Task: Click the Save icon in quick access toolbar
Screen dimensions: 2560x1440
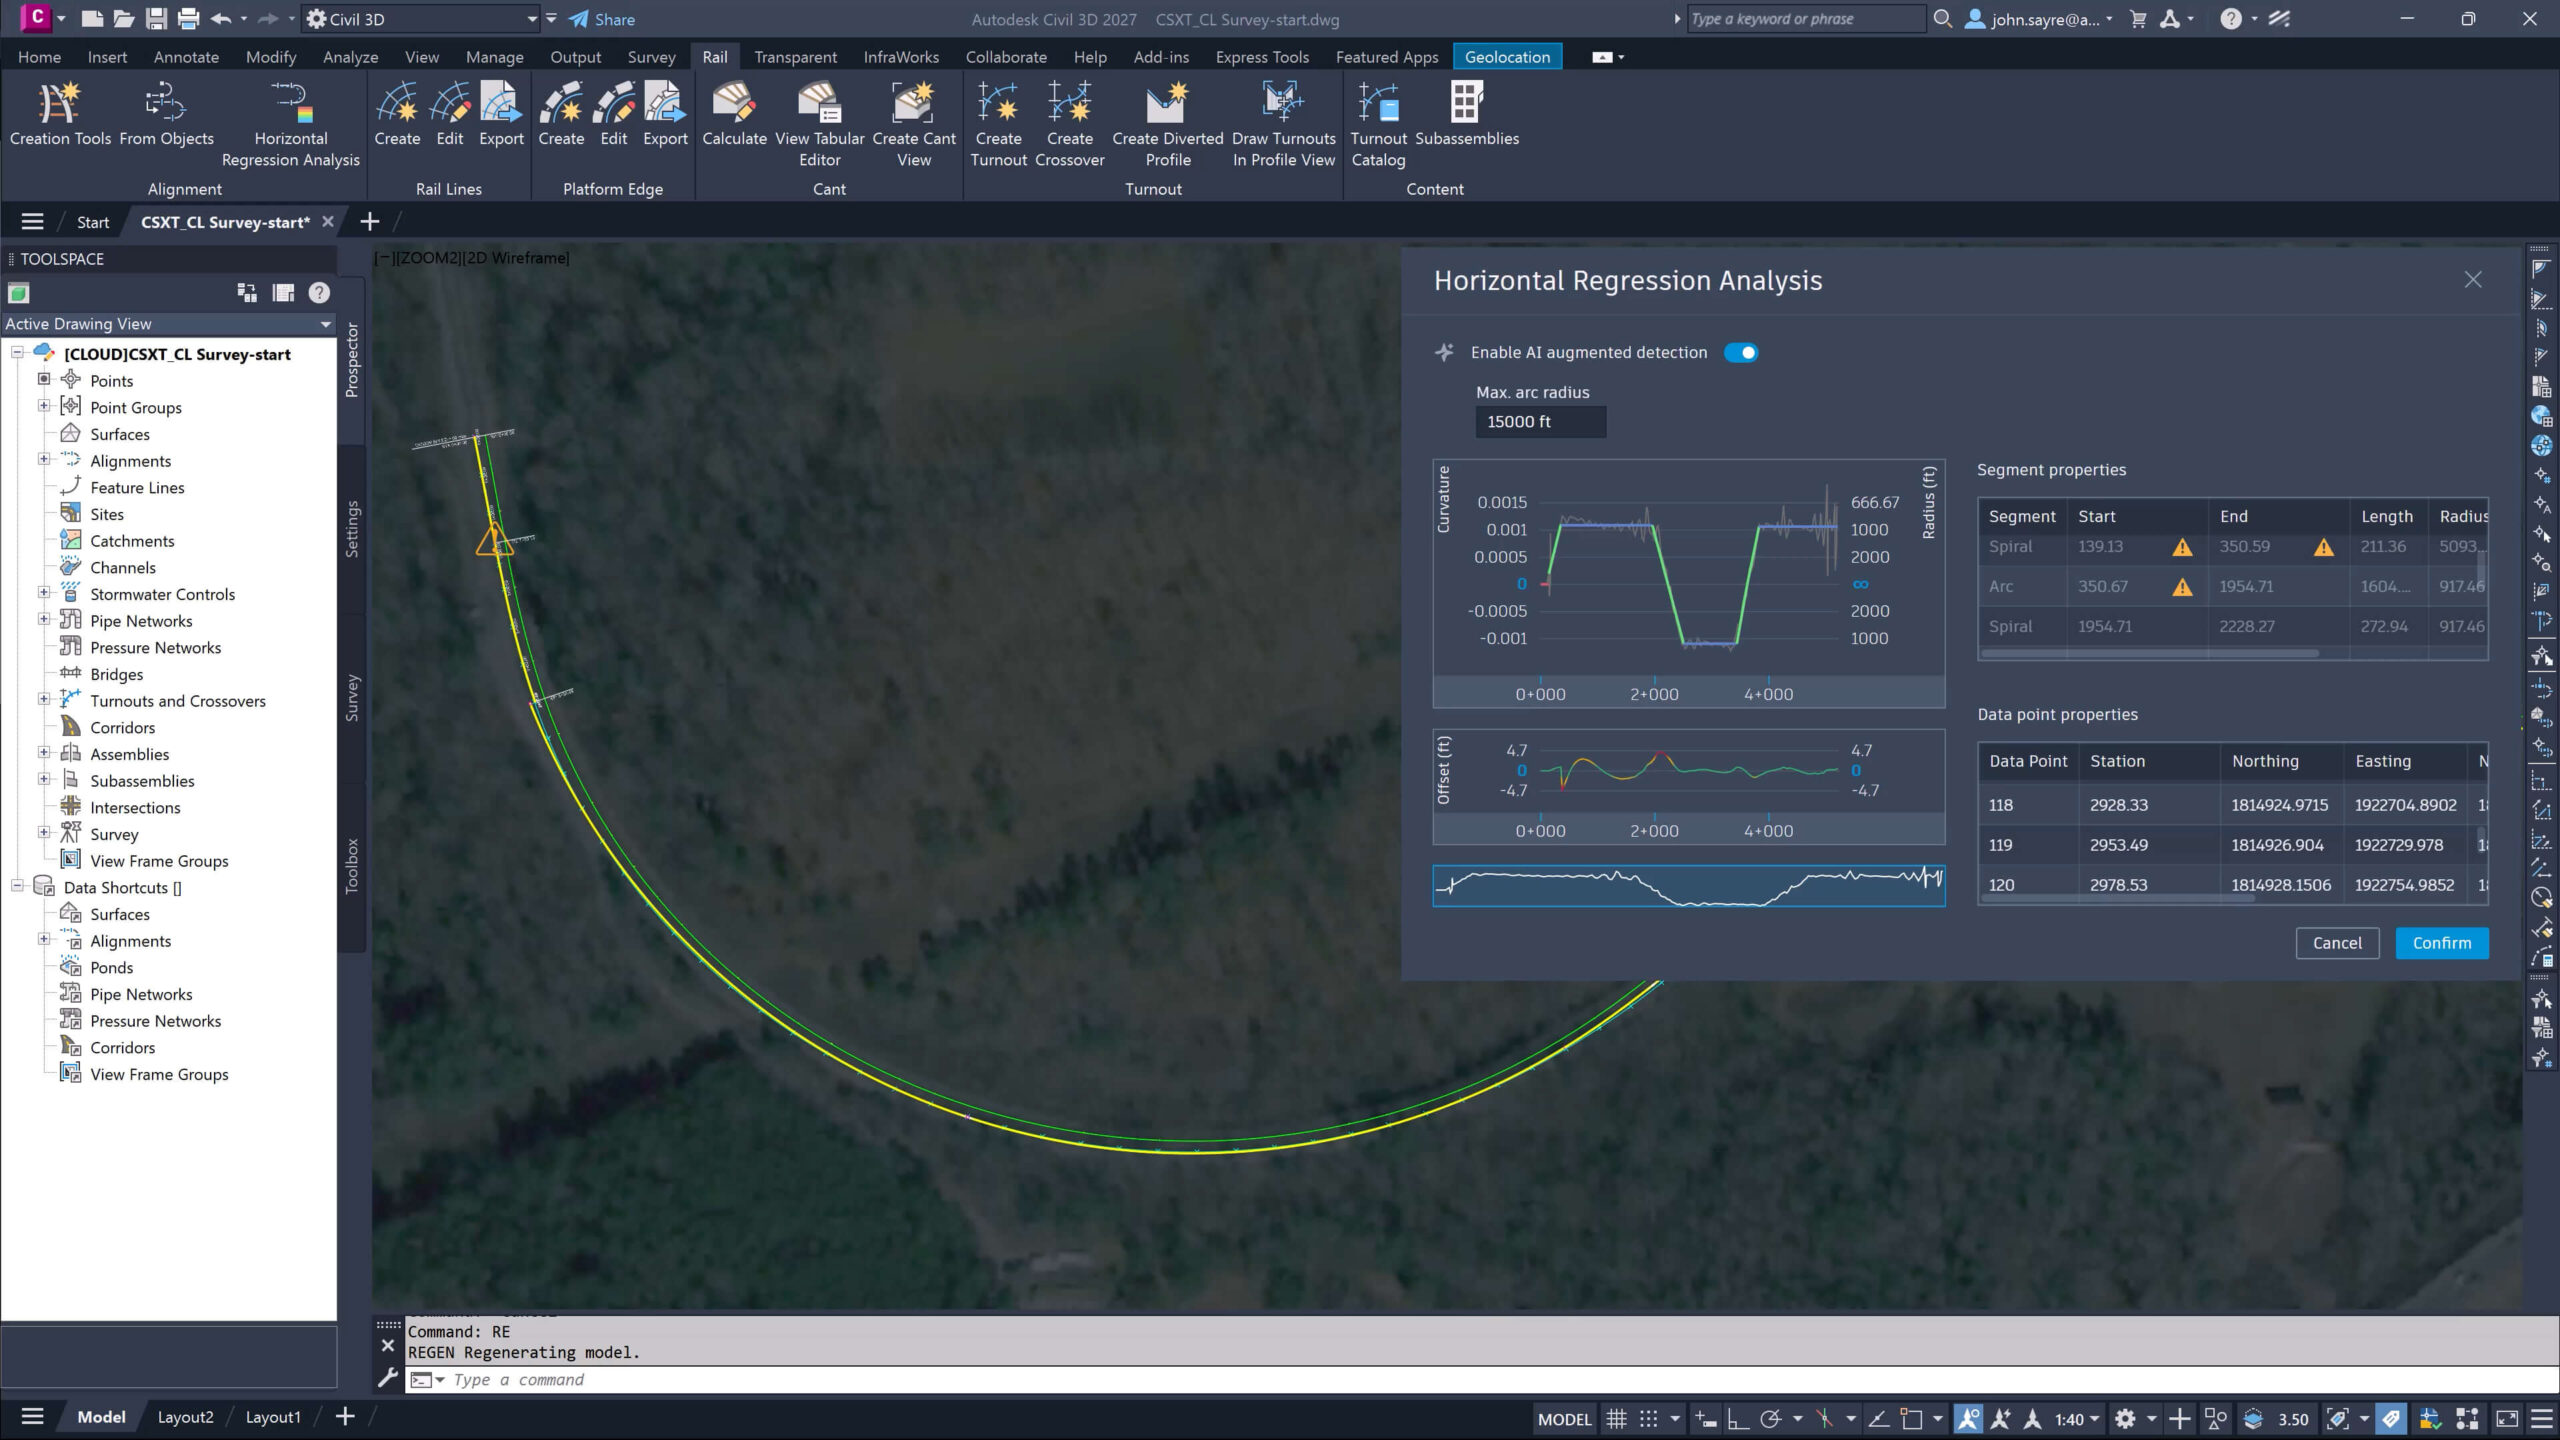Action: click(x=156, y=19)
